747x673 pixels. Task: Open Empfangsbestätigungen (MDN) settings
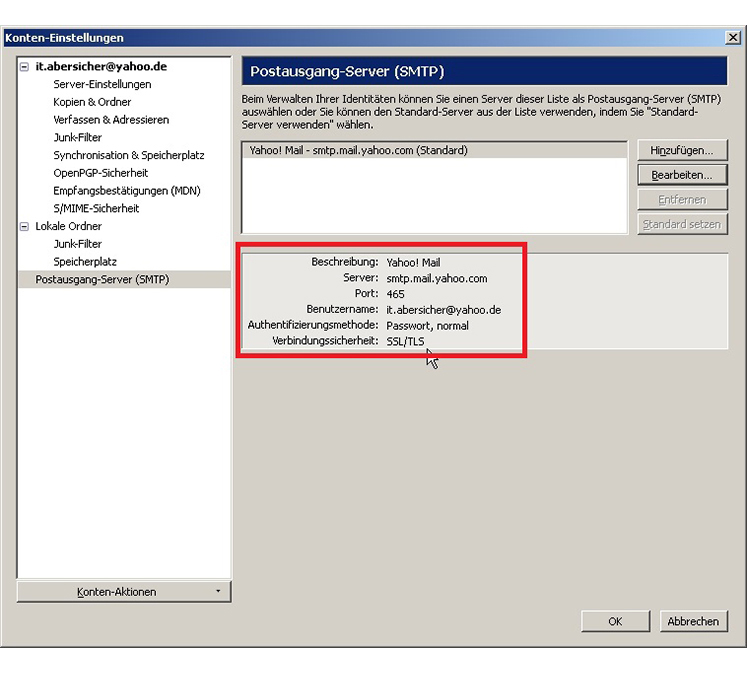126,191
